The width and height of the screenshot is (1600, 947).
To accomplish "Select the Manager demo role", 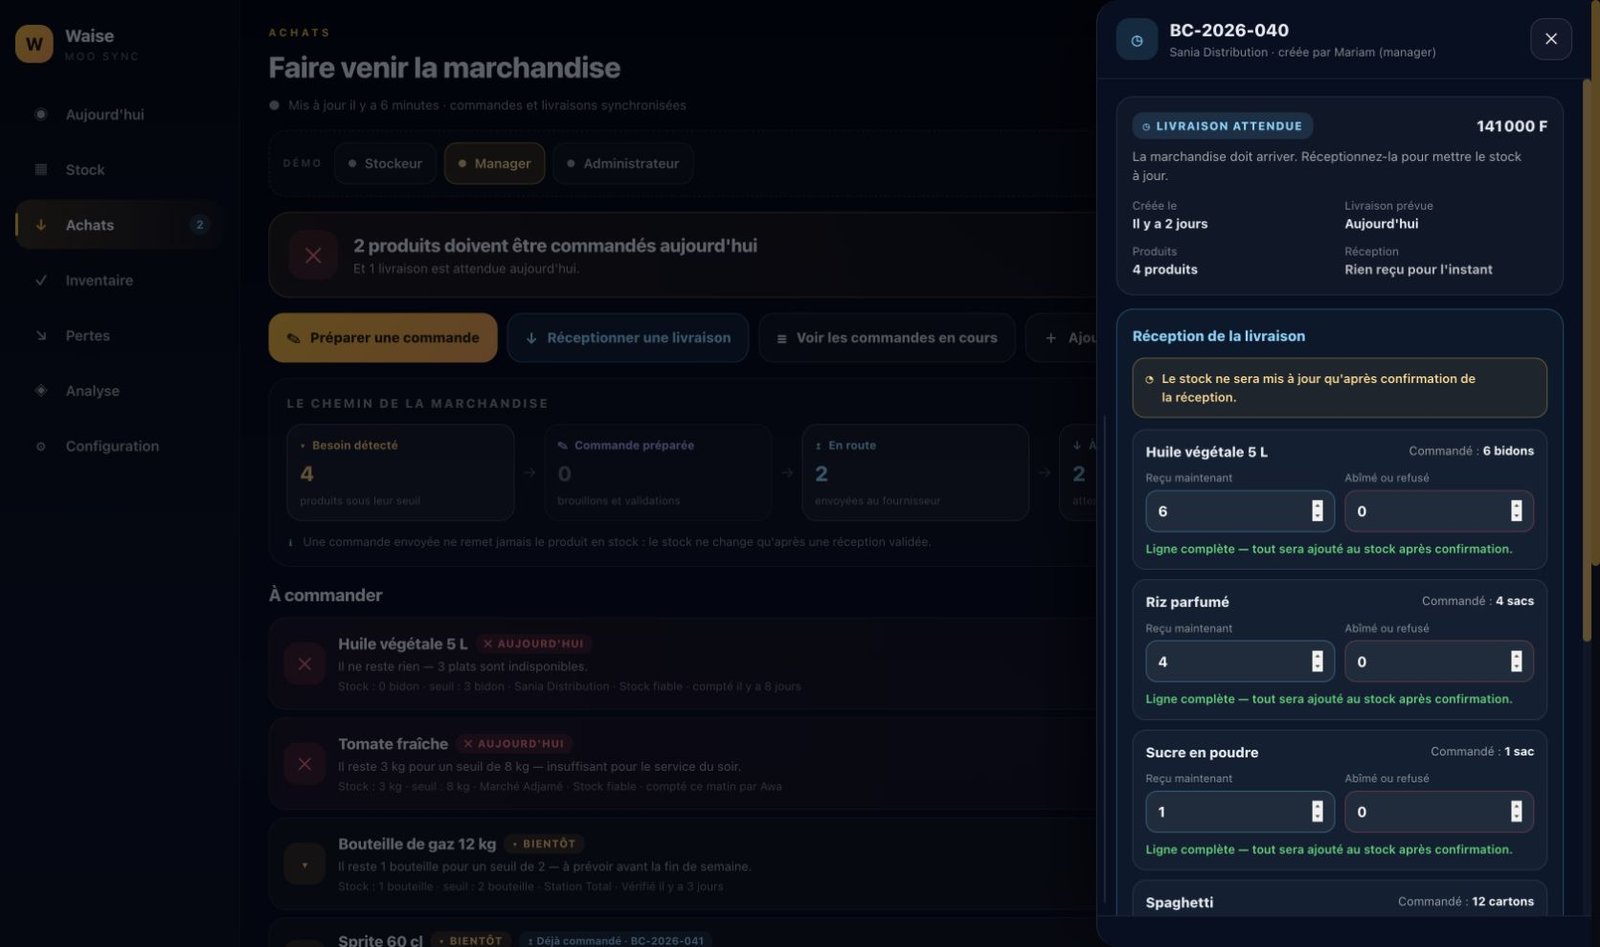I will click(x=494, y=163).
